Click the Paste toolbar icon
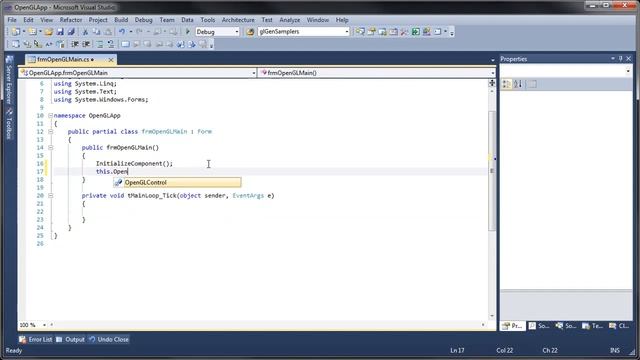 (108, 32)
